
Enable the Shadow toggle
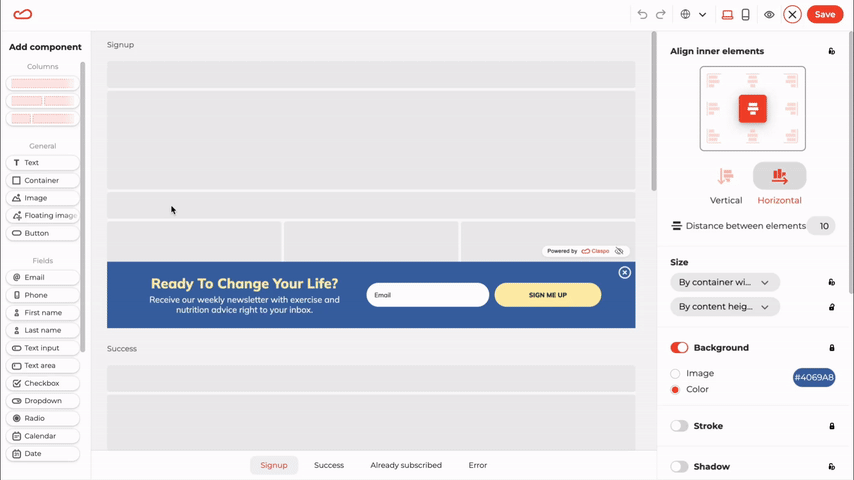click(679, 467)
